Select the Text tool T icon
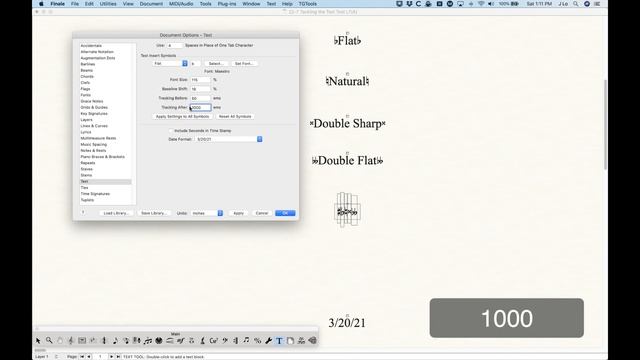 279,340
